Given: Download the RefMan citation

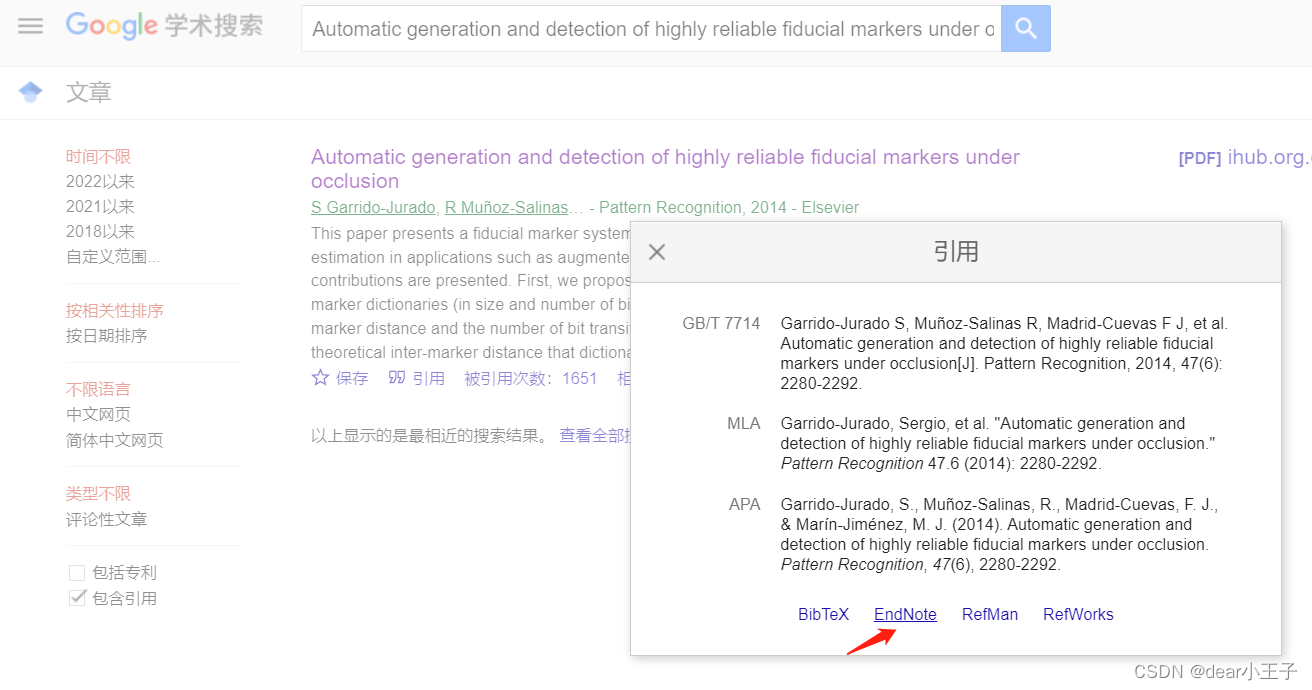Looking at the screenshot, I should click(x=990, y=615).
